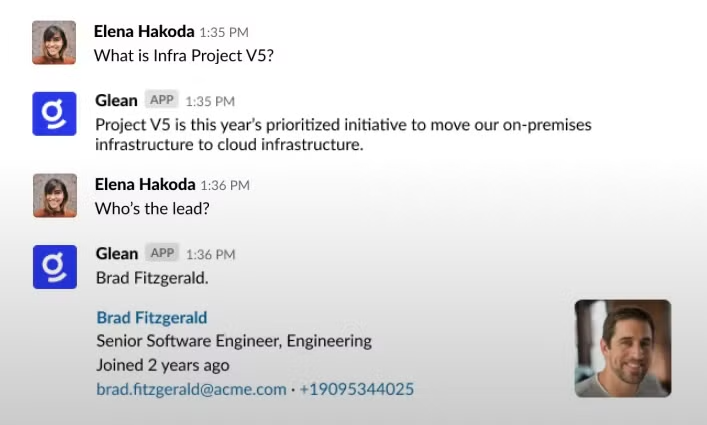Click Elena's avatar next to "Who's the lead?"
707x425 pixels.
pyautogui.click(x=54, y=196)
